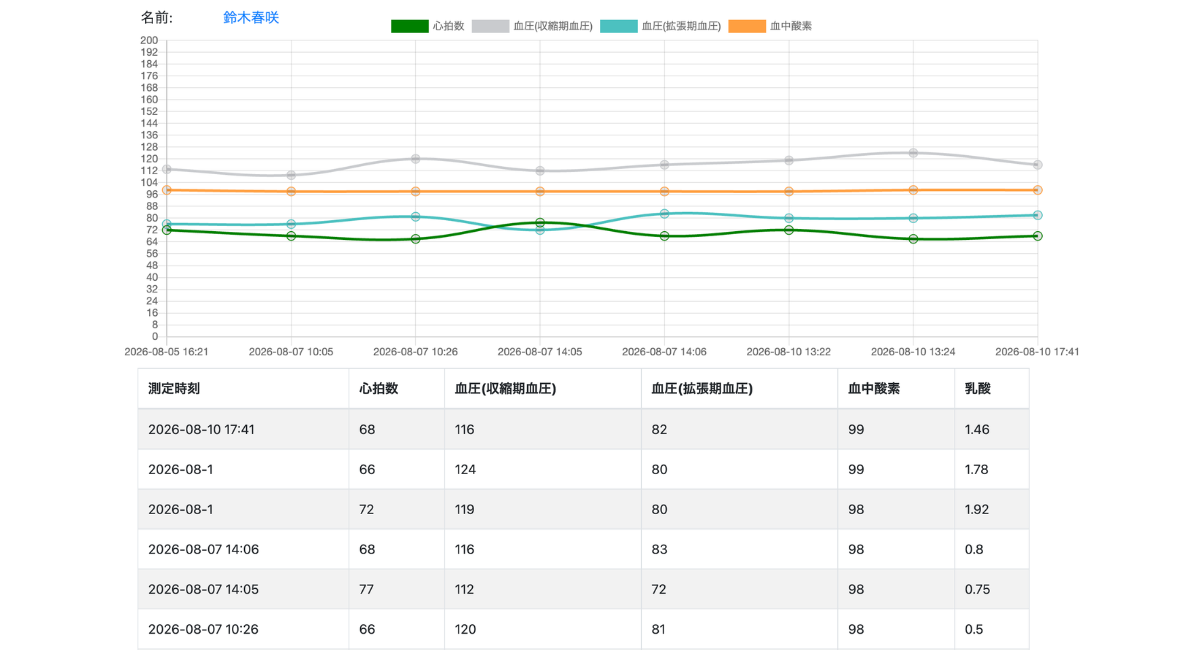1200x650 pixels.
Task: Toggle the teal 拡張期血圧 legend swatch
Action: pyautogui.click(x=619, y=26)
